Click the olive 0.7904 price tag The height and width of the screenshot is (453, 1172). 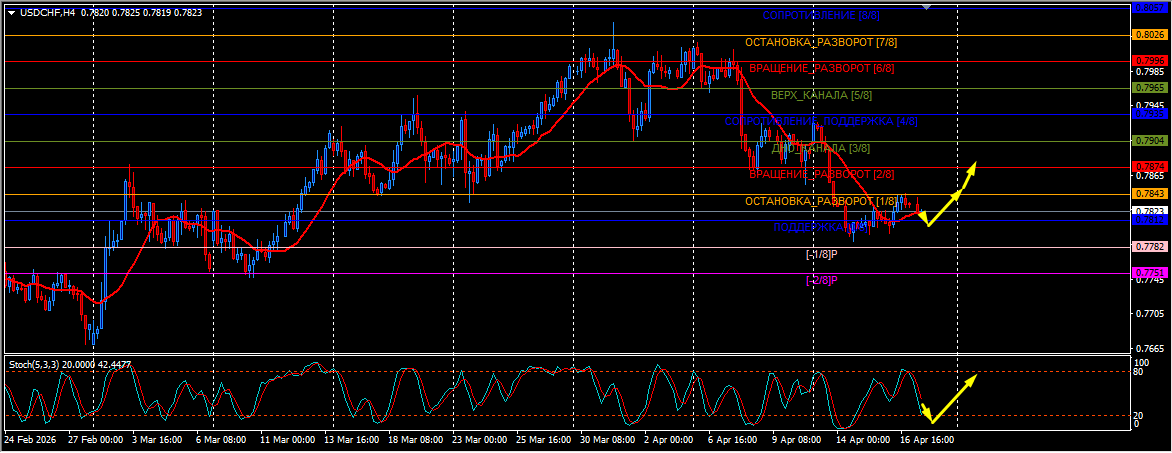[x=1150, y=141]
